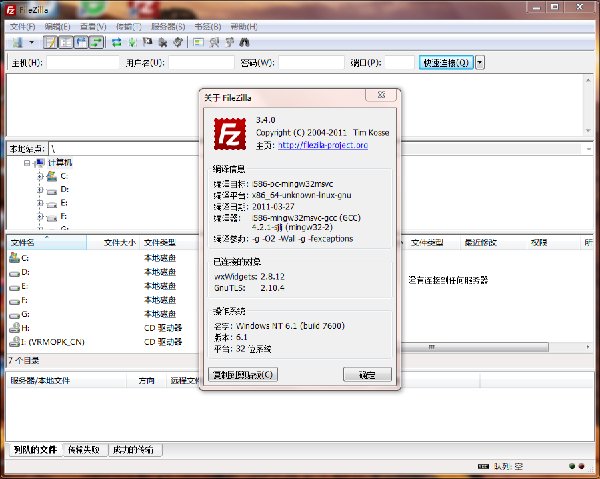Click the message log scroll-down arrow
600x479 pixels.
[x=588, y=131]
